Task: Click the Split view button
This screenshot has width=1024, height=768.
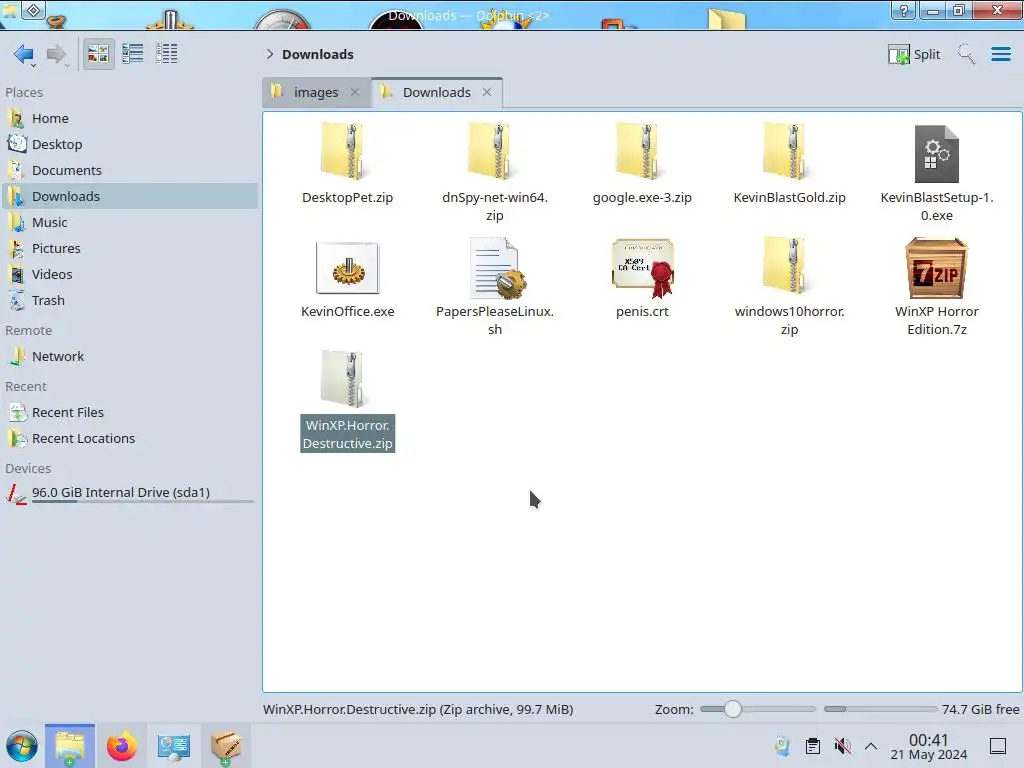Action: [x=914, y=54]
